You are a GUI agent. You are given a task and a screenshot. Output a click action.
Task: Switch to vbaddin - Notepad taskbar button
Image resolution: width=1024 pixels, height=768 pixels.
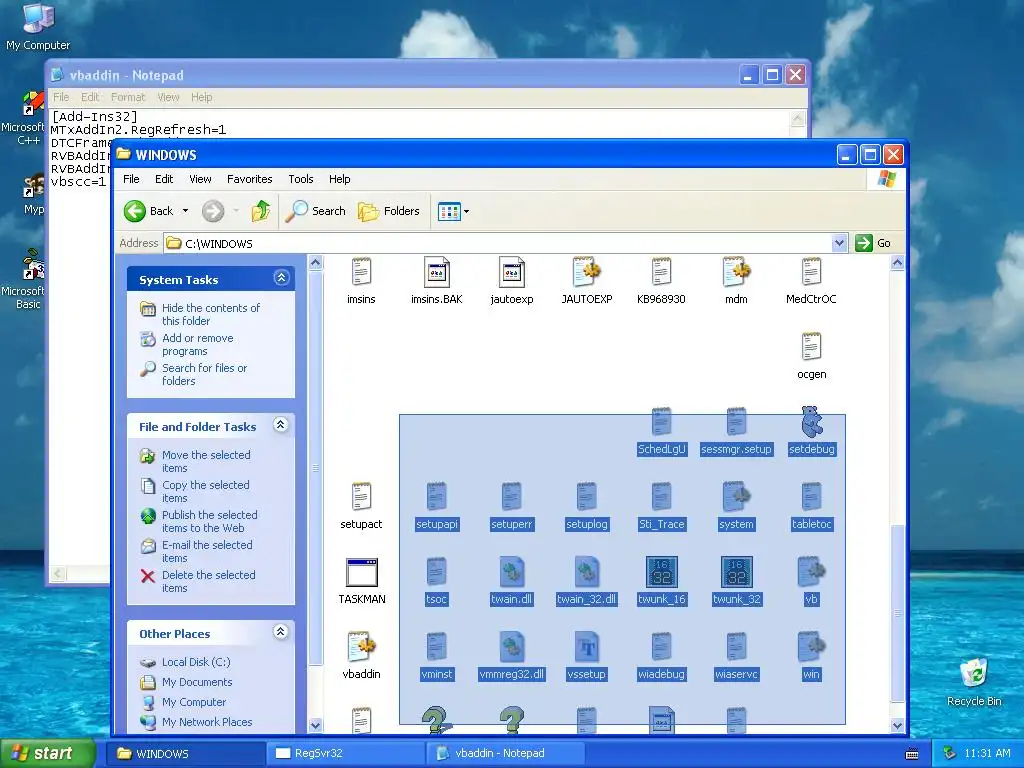[x=505, y=753]
